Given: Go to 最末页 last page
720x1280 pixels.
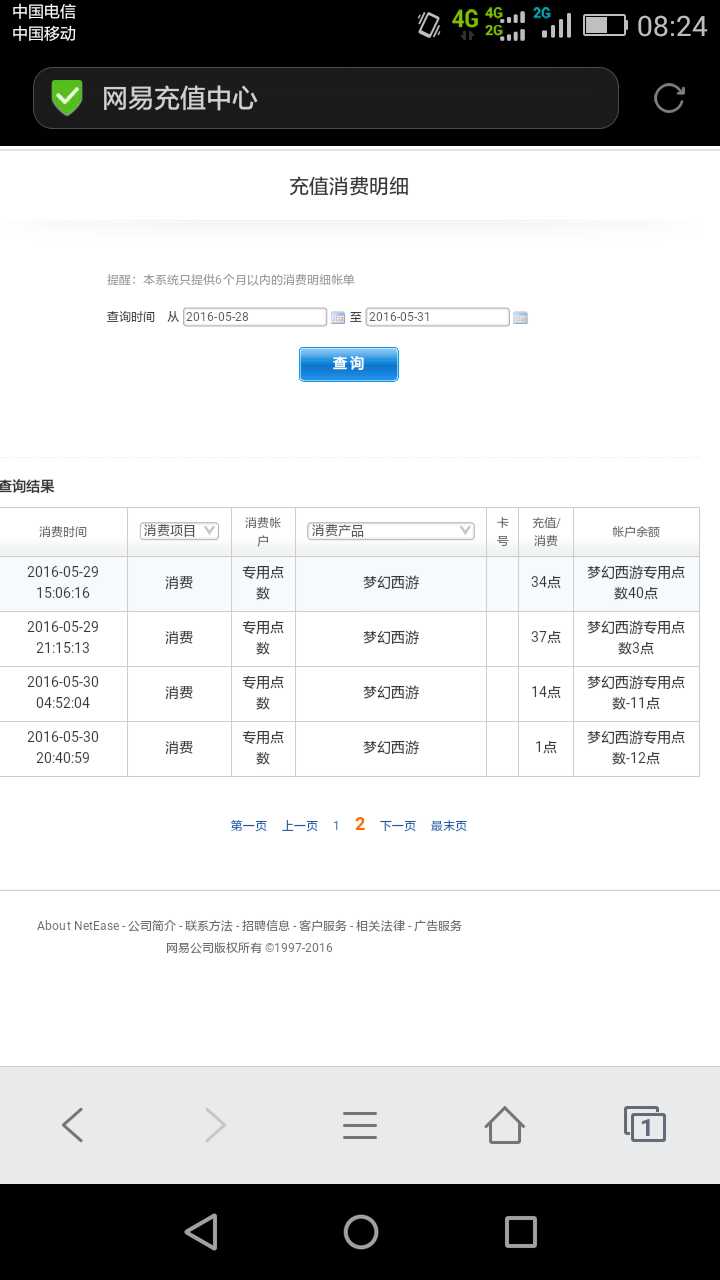Looking at the screenshot, I should 449,826.
